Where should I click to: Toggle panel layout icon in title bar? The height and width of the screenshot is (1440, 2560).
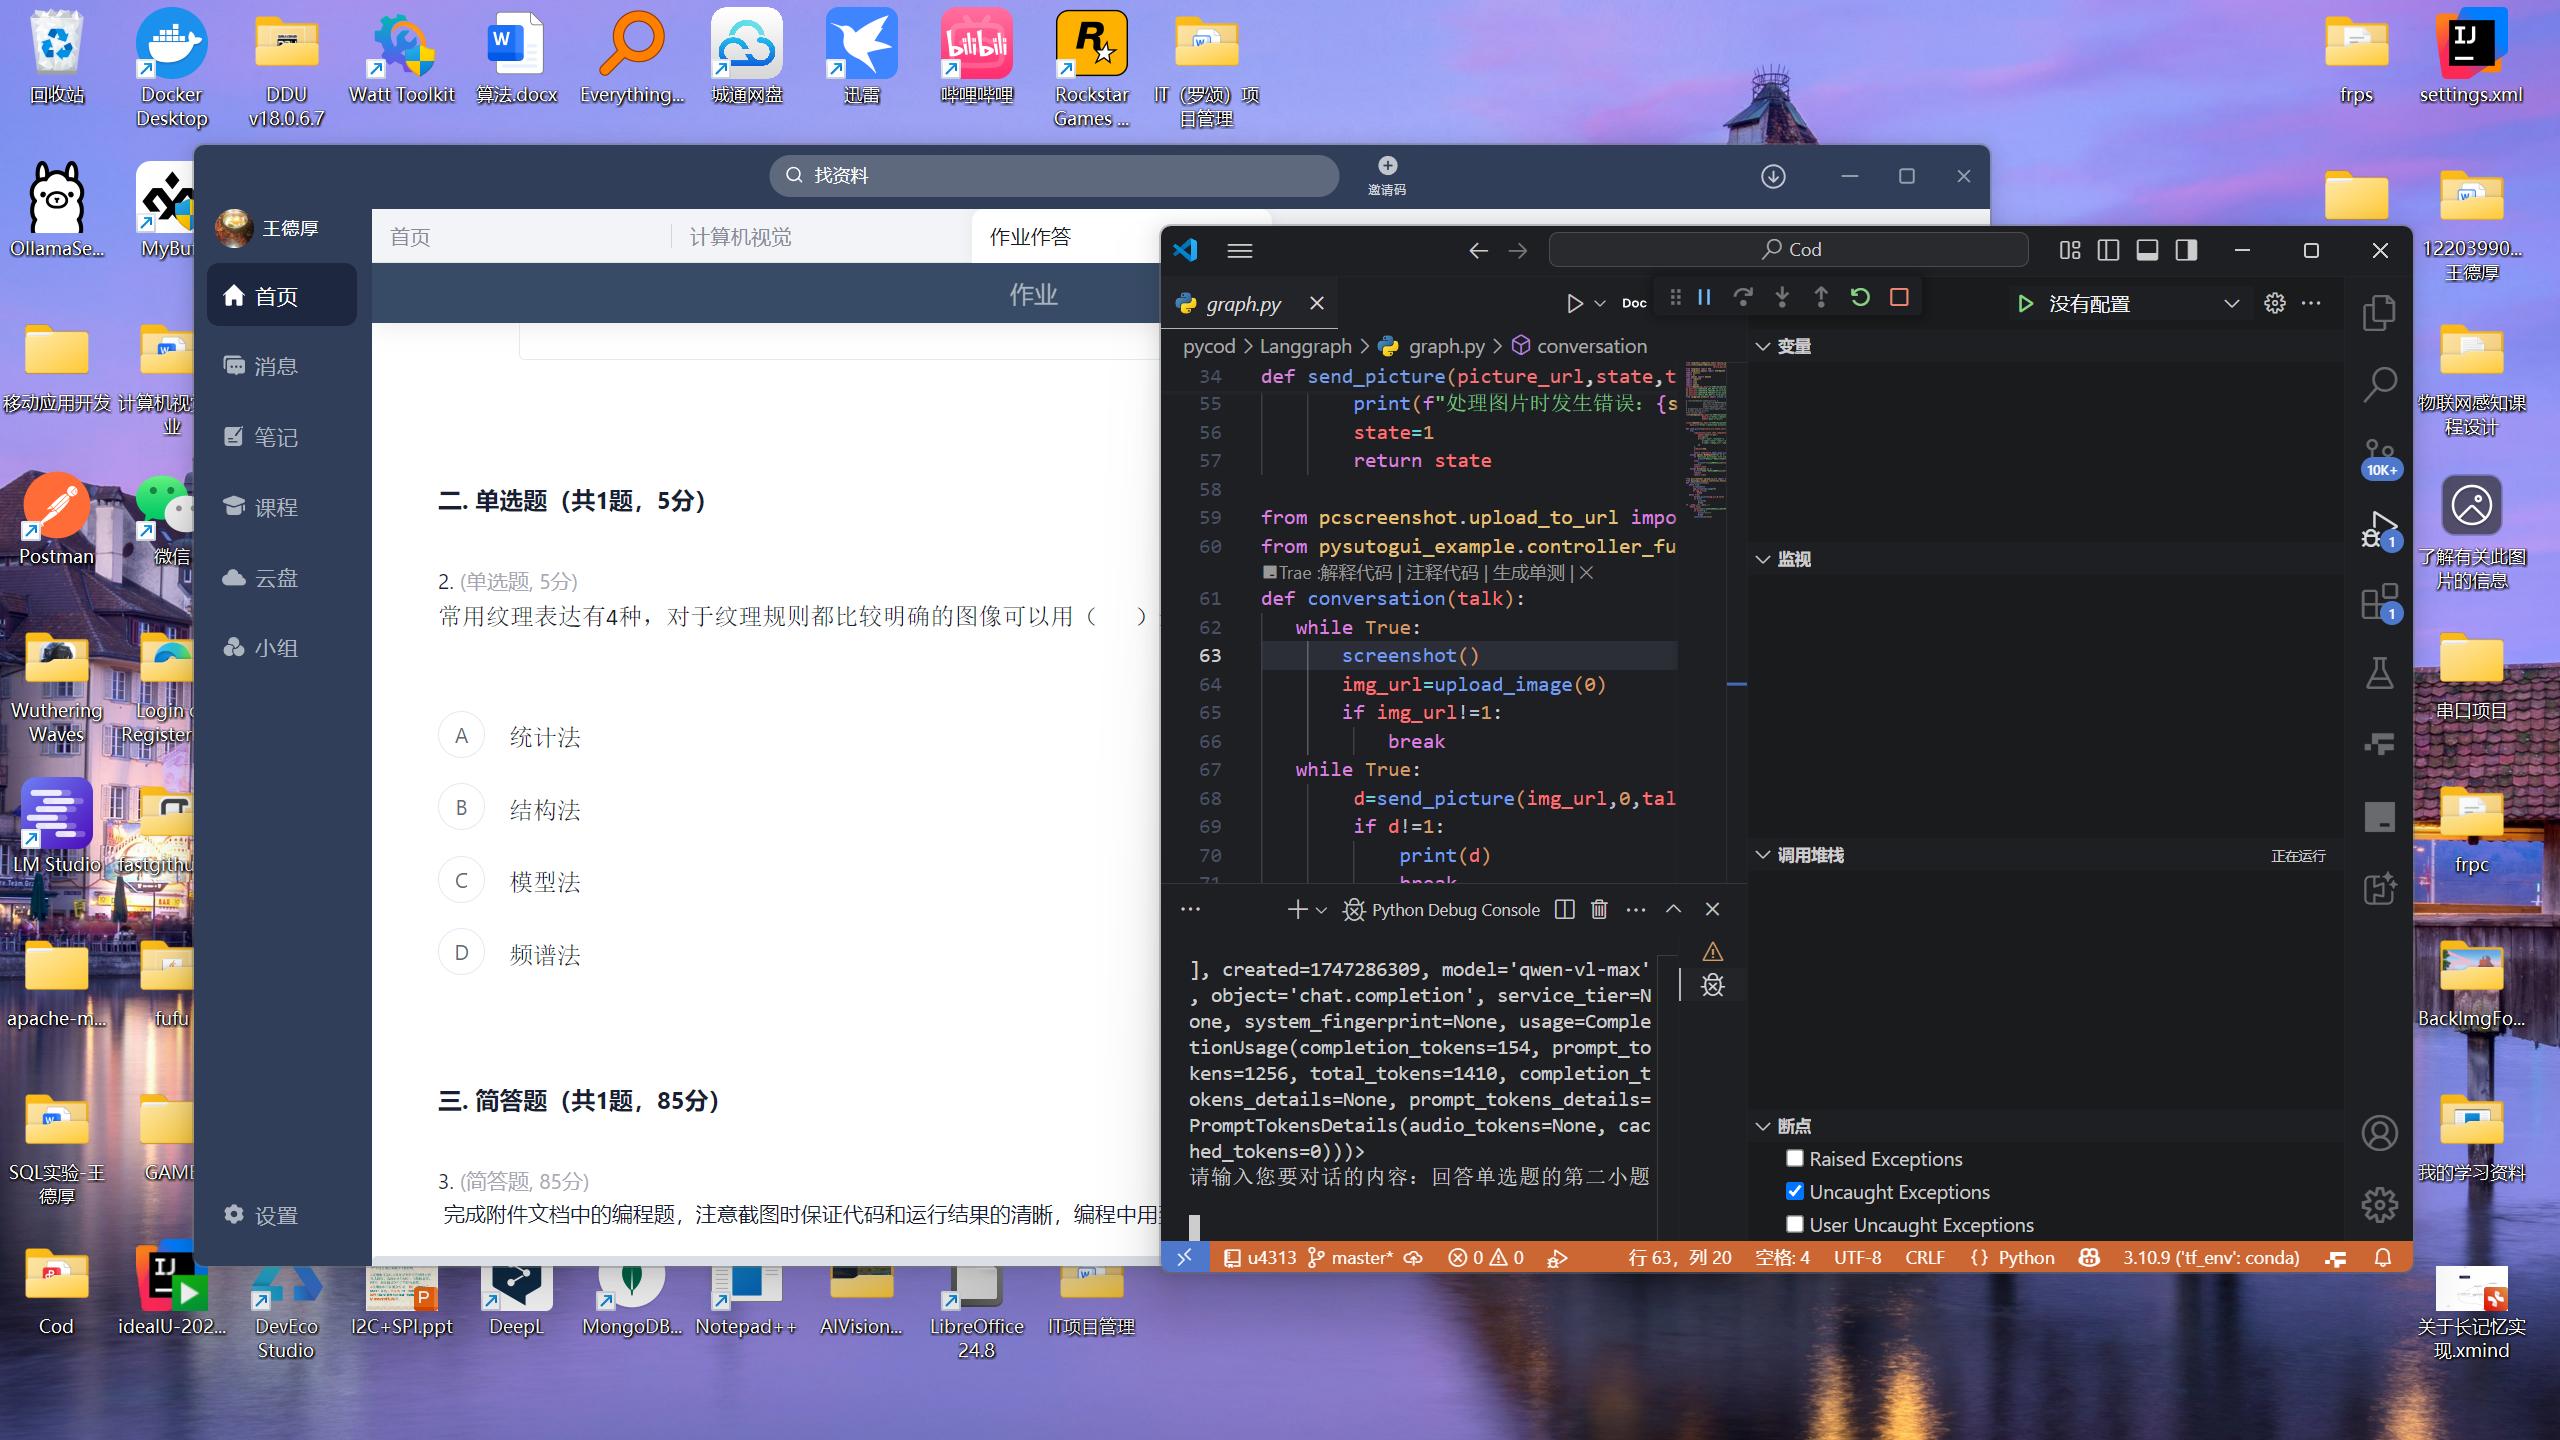point(2147,250)
